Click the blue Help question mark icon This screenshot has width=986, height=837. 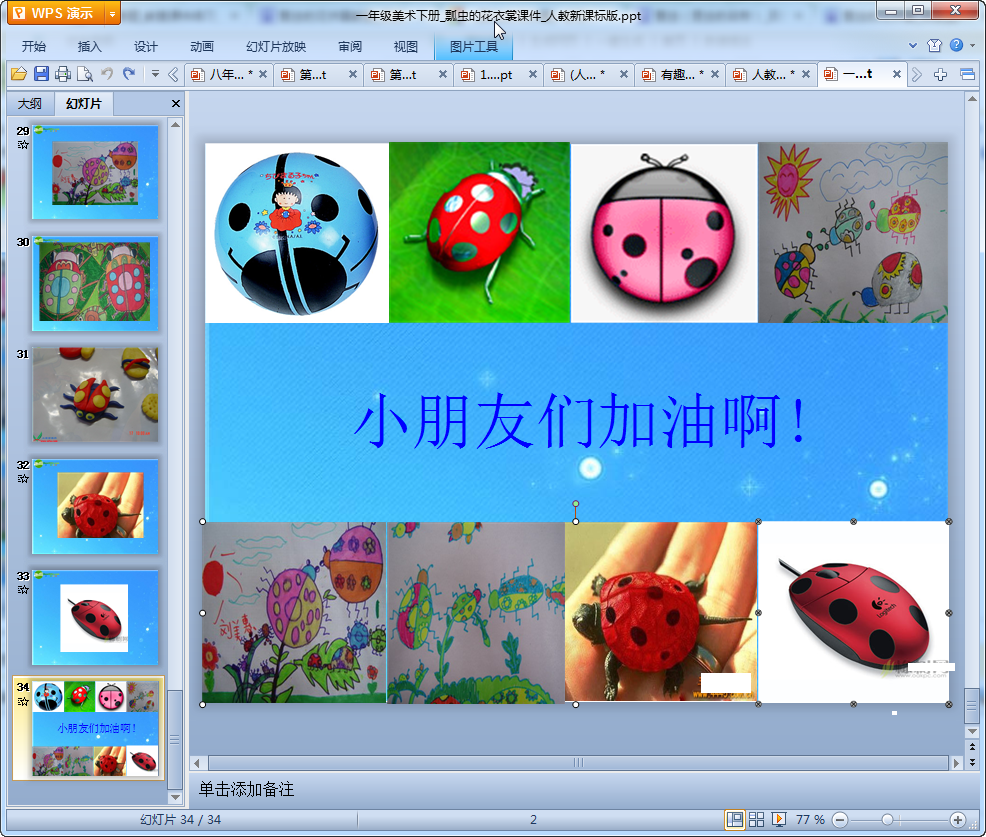tap(956, 45)
